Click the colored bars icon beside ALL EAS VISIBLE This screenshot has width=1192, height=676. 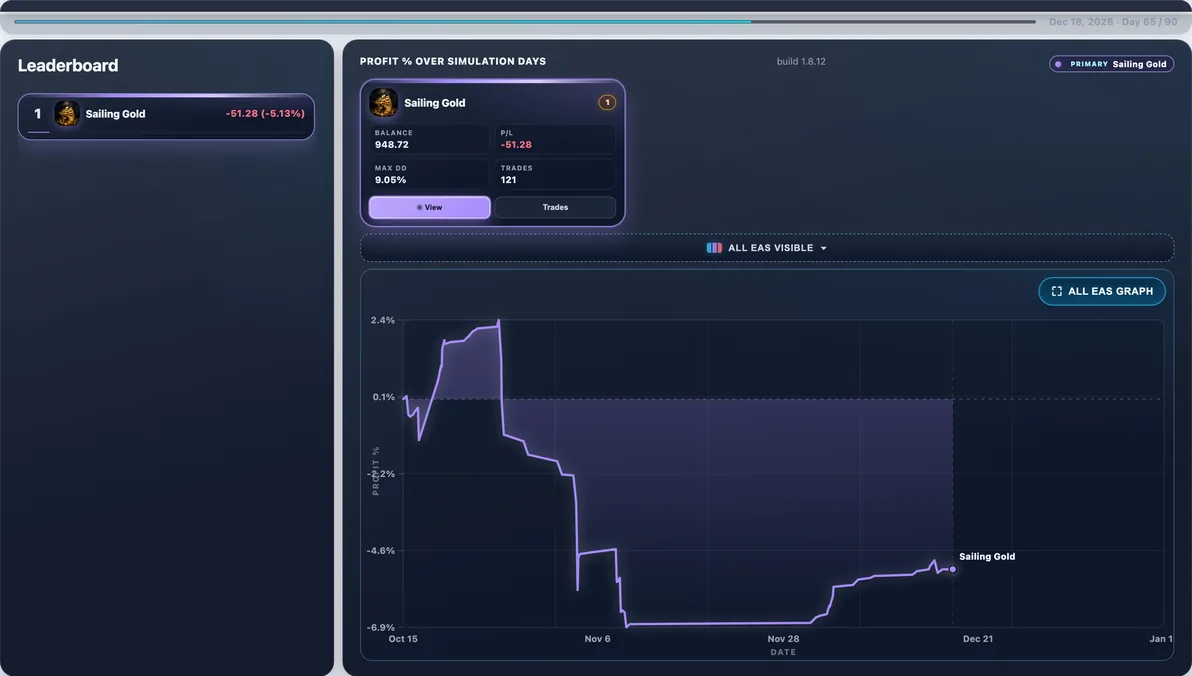point(714,248)
